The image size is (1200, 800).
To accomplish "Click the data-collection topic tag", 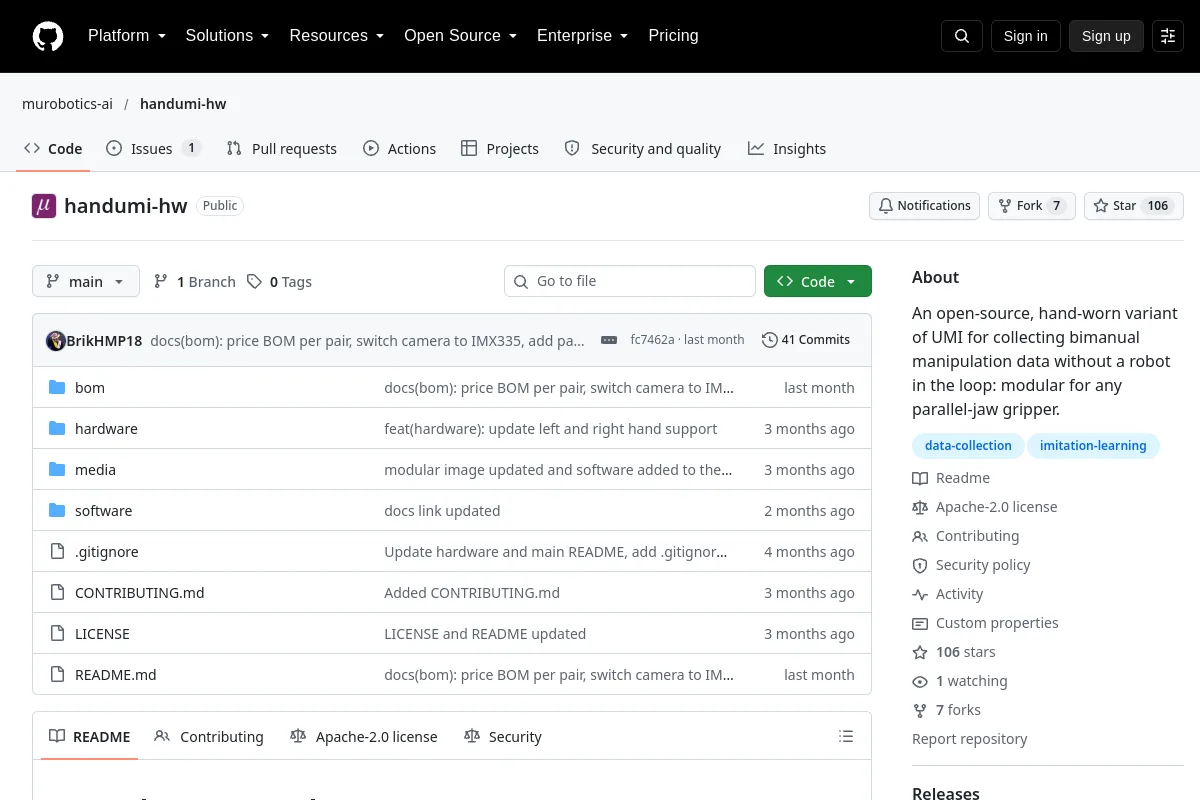I will coord(968,446).
